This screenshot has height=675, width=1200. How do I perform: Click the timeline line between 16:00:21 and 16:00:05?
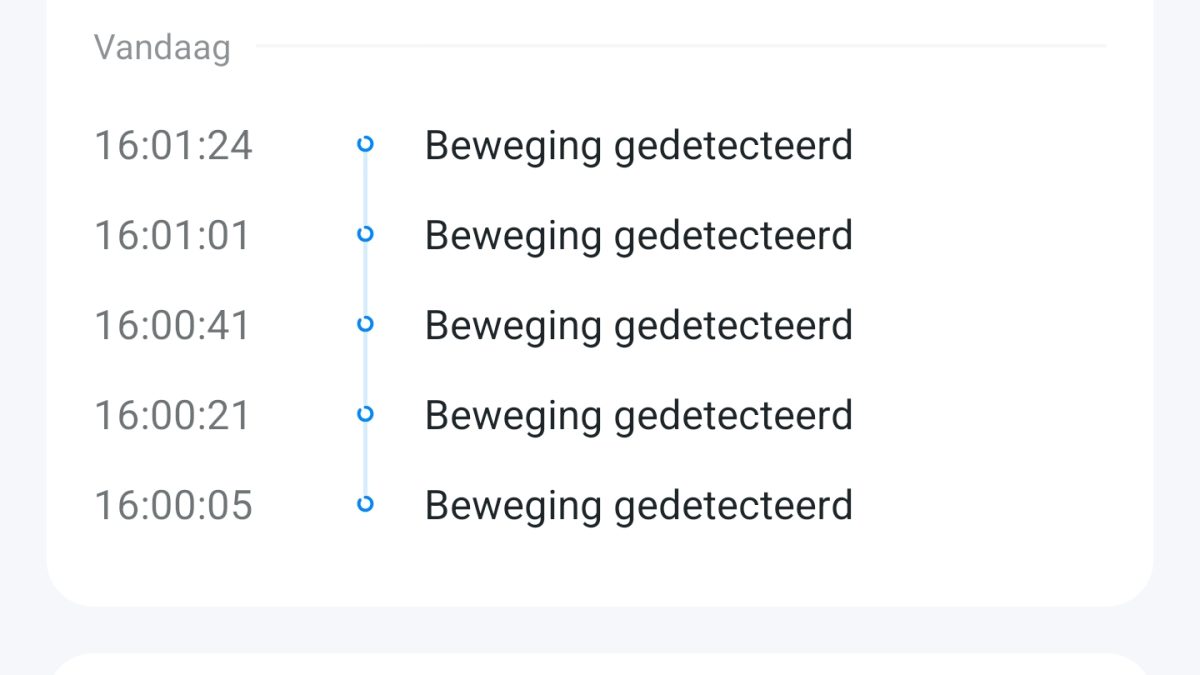365,459
